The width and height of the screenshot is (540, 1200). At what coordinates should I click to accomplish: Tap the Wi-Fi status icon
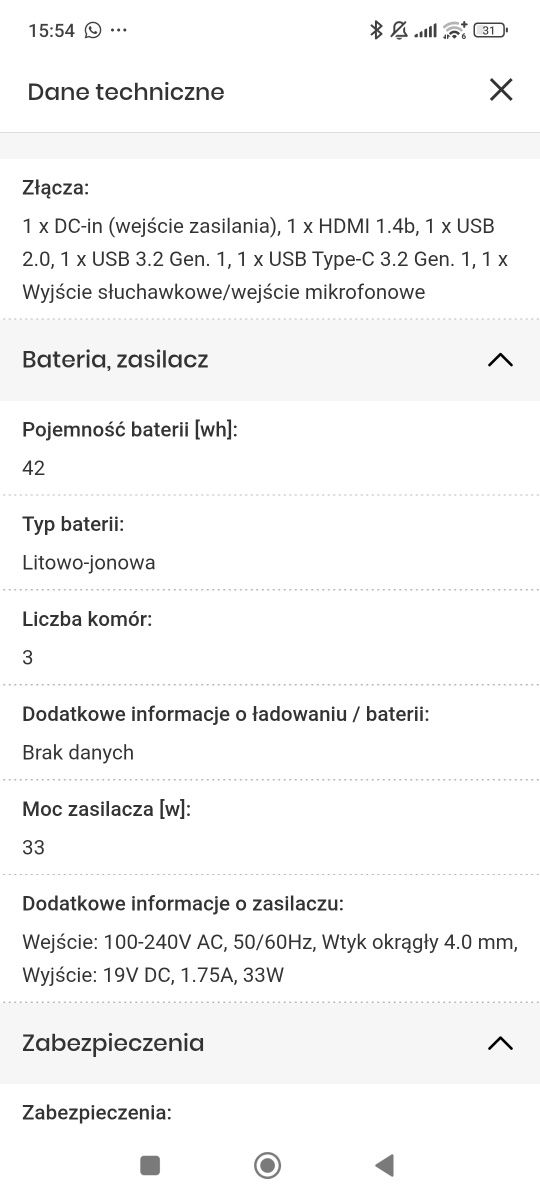click(x=456, y=30)
